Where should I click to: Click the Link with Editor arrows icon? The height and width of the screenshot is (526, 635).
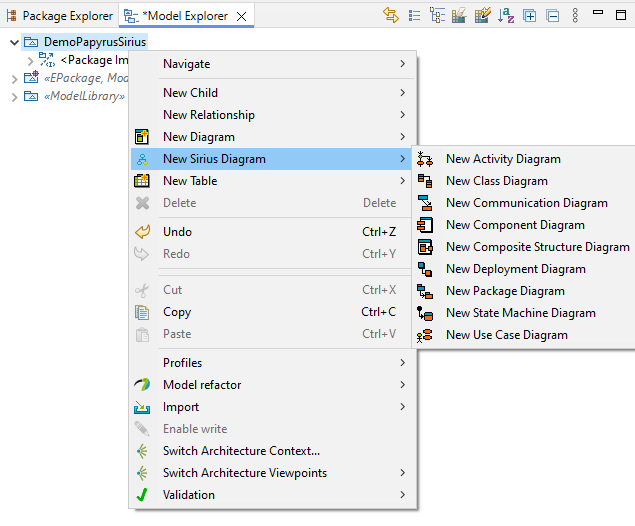coord(391,15)
